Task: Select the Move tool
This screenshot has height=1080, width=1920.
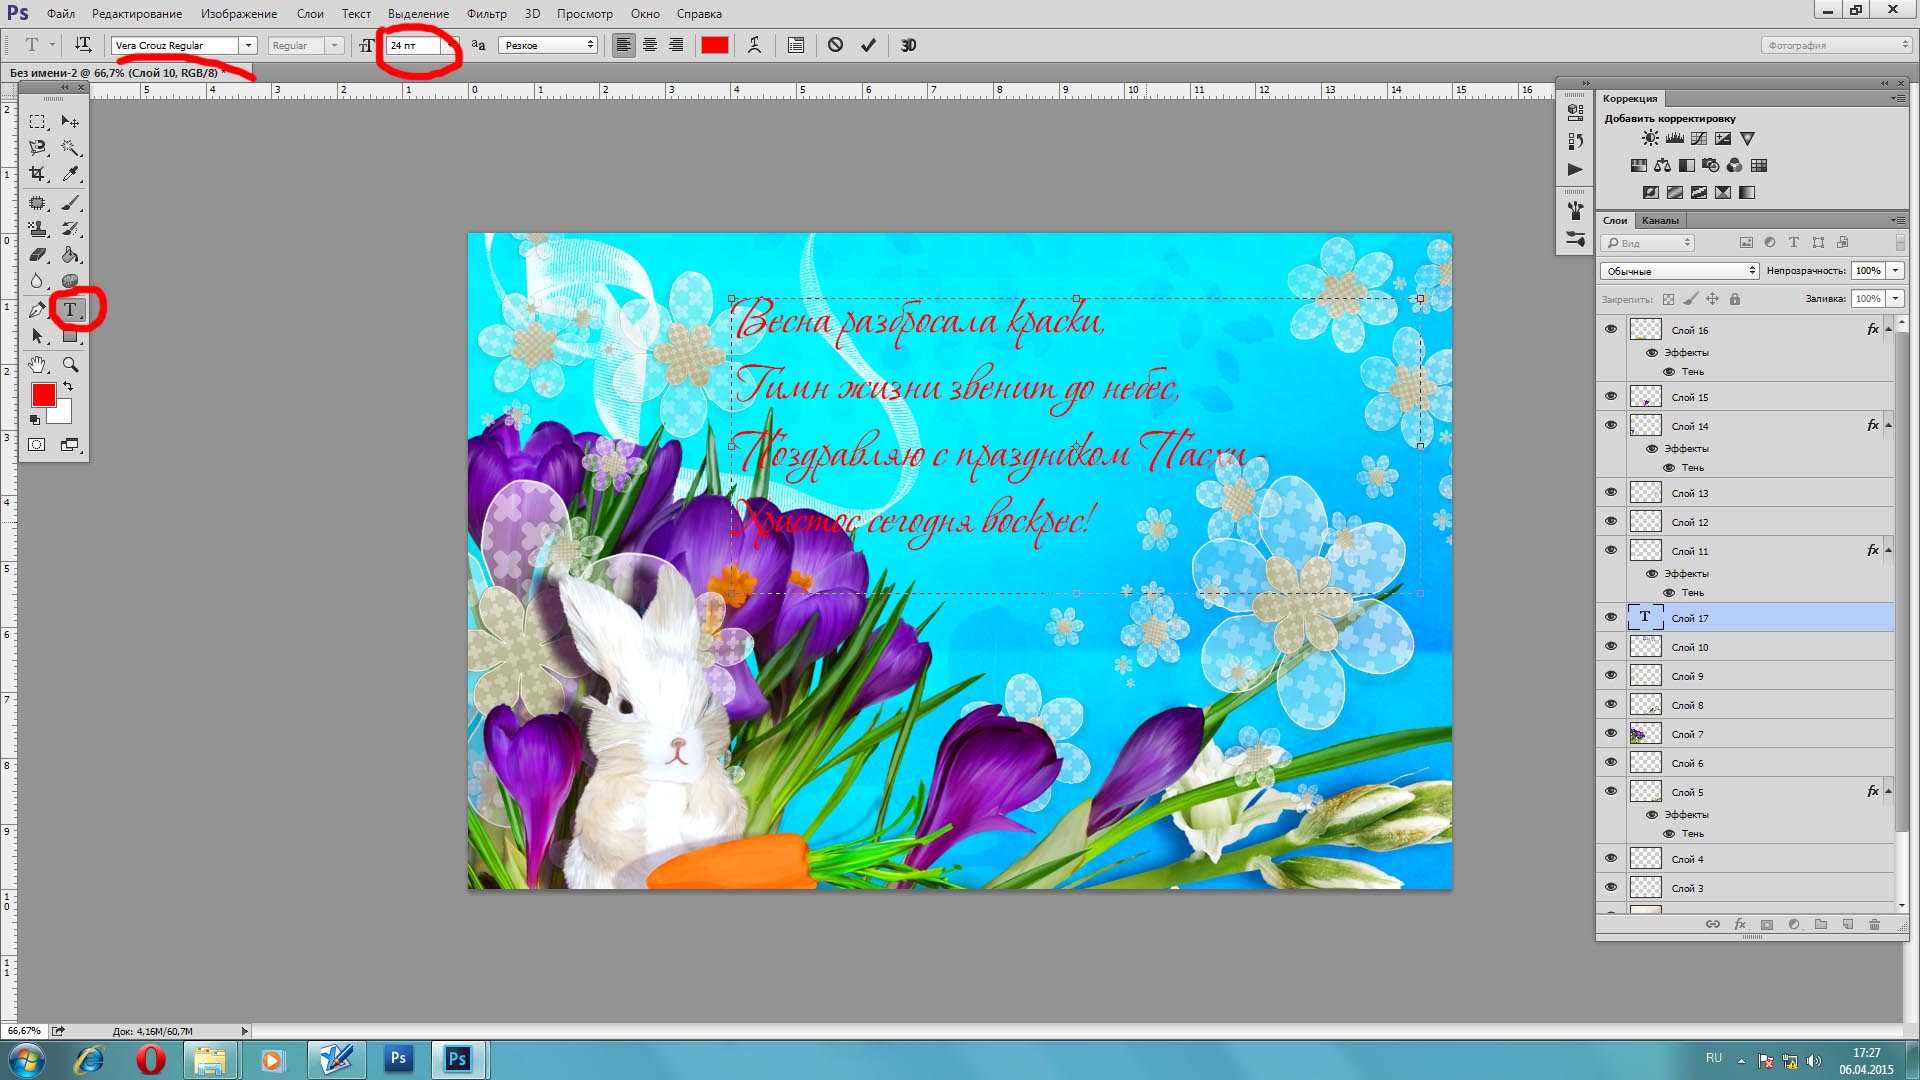Action: click(71, 120)
